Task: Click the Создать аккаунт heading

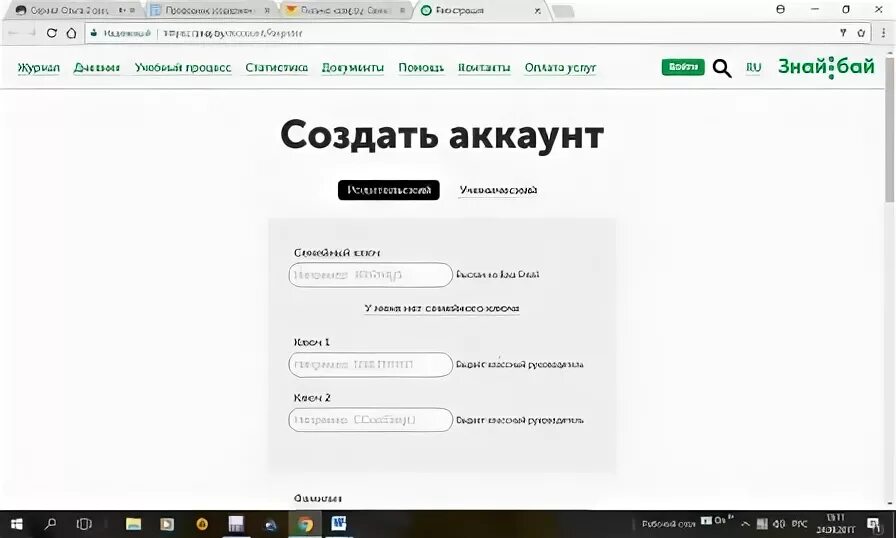Action: (442, 136)
